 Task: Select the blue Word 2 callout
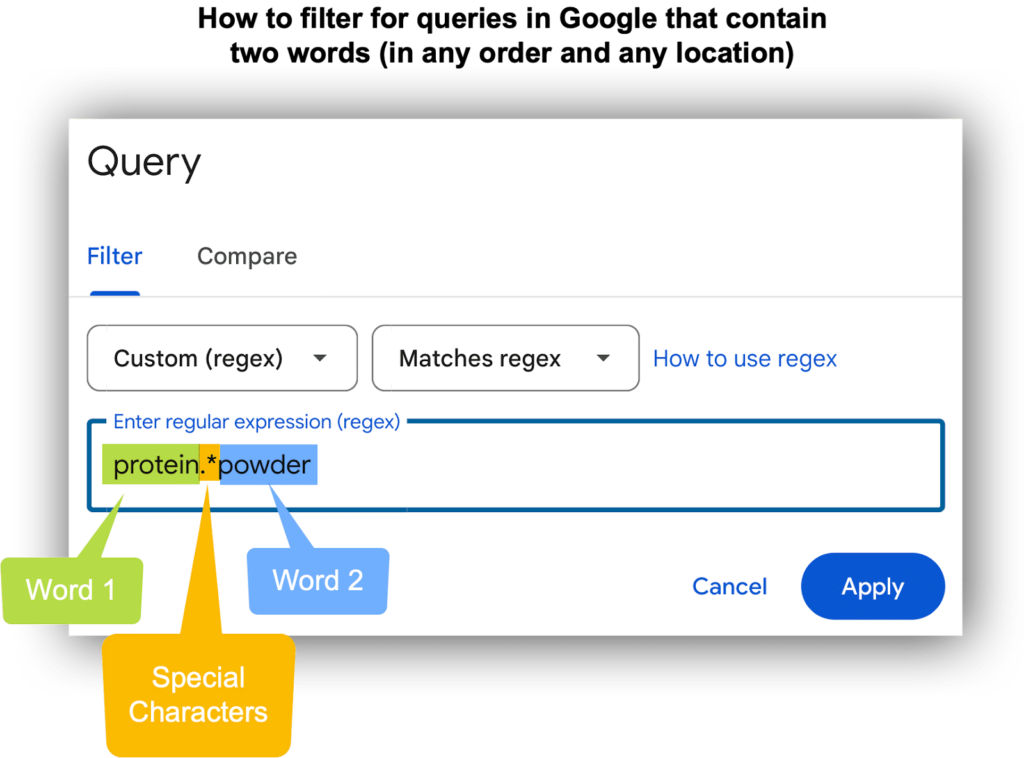pyautogui.click(x=318, y=581)
